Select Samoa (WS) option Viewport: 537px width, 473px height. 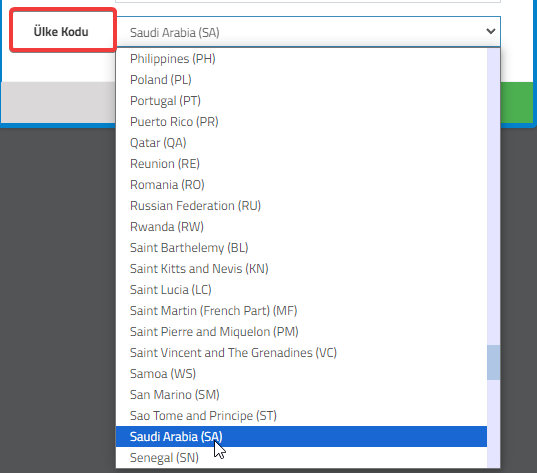click(301, 374)
